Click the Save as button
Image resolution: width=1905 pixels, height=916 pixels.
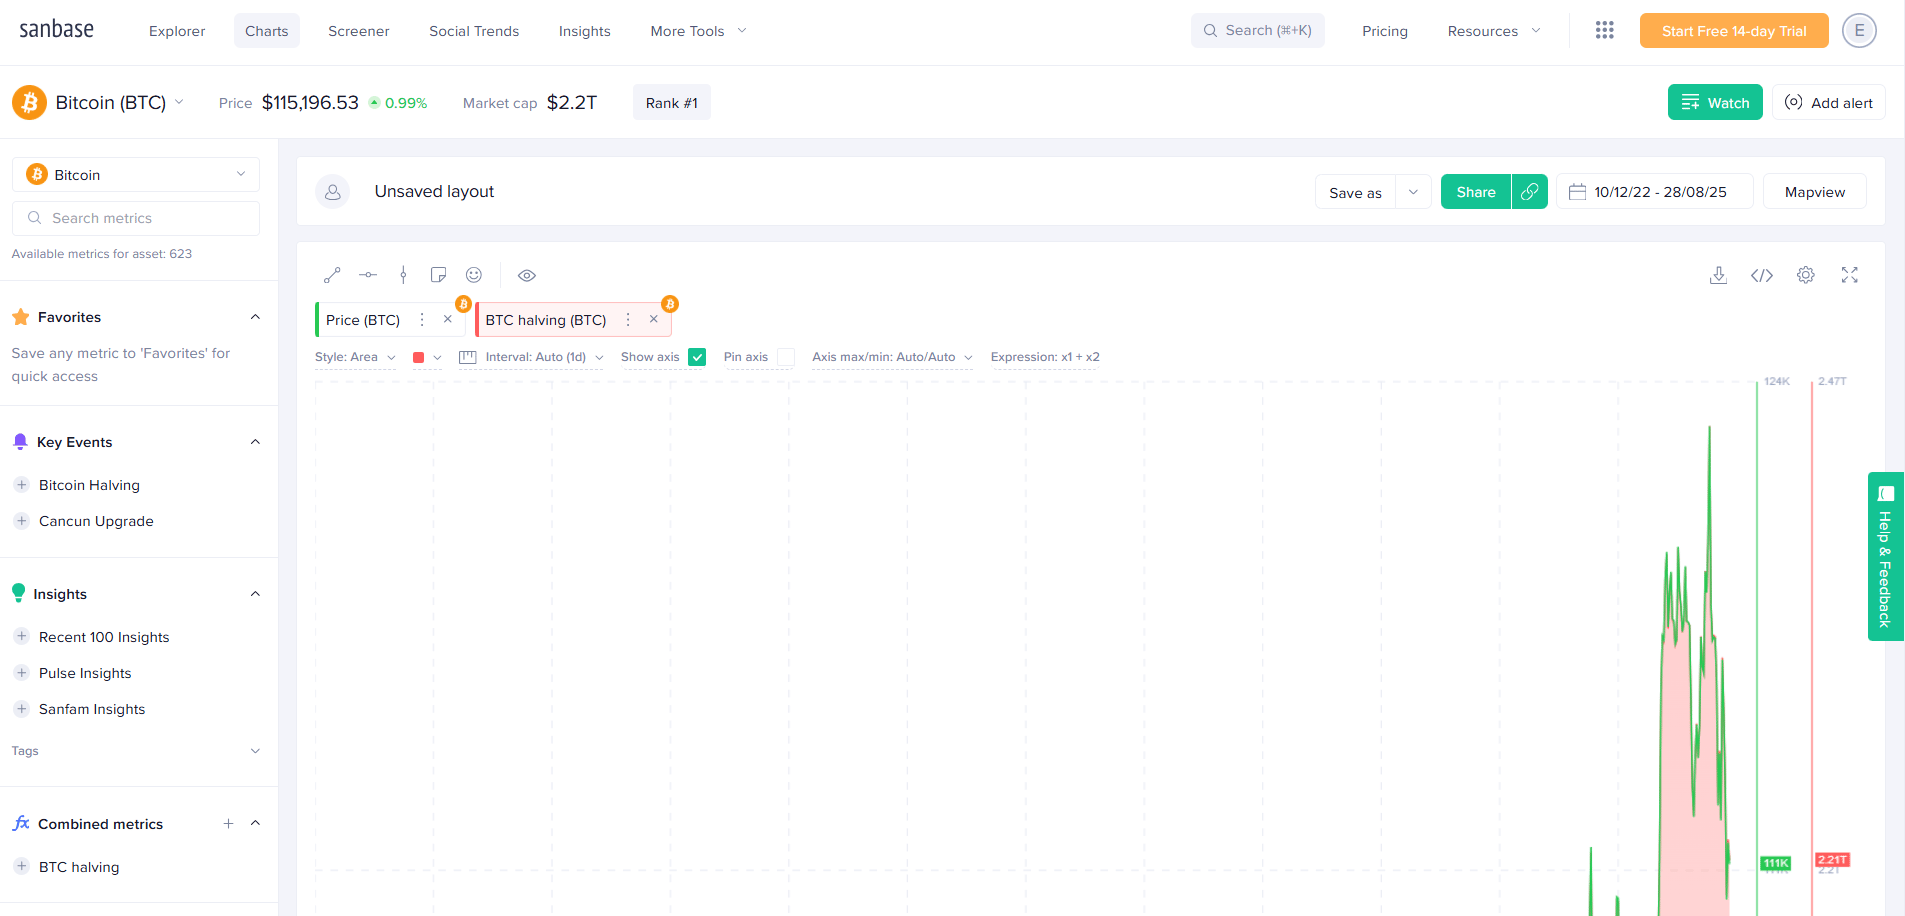tap(1355, 192)
